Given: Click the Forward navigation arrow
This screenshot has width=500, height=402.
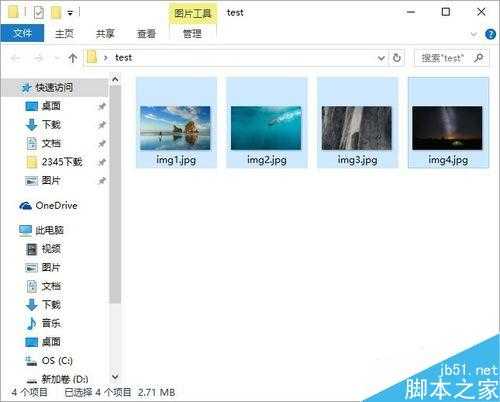Looking at the screenshot, I should tap(38, 58).
